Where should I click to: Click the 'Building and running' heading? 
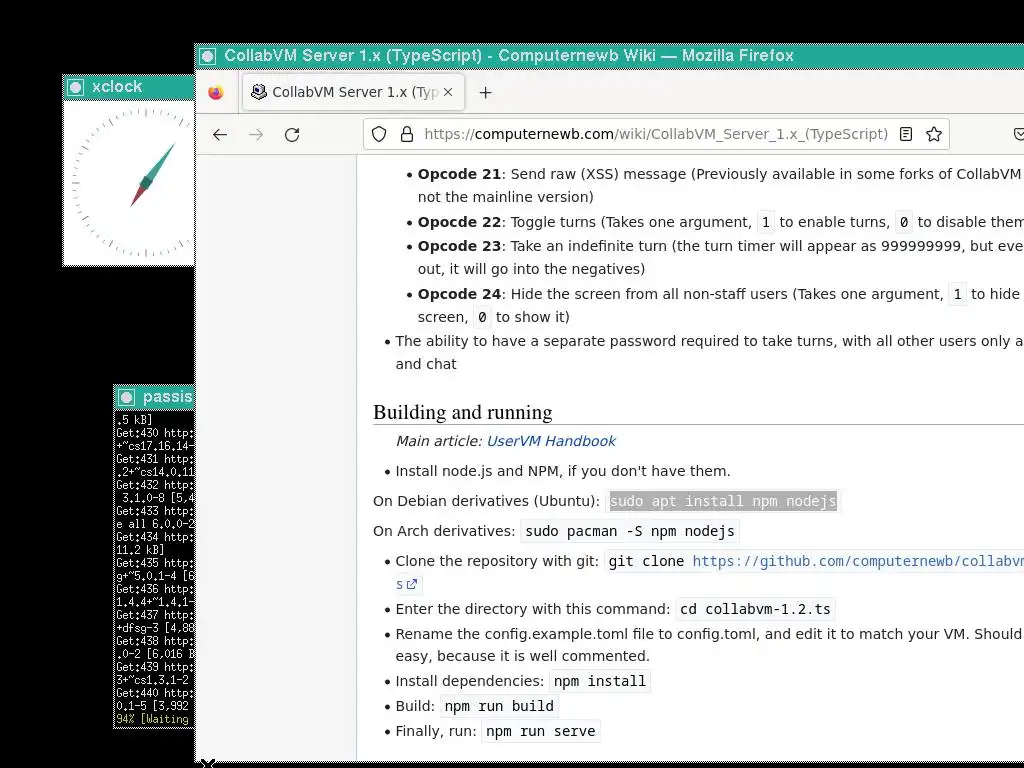tap(462, 412)
